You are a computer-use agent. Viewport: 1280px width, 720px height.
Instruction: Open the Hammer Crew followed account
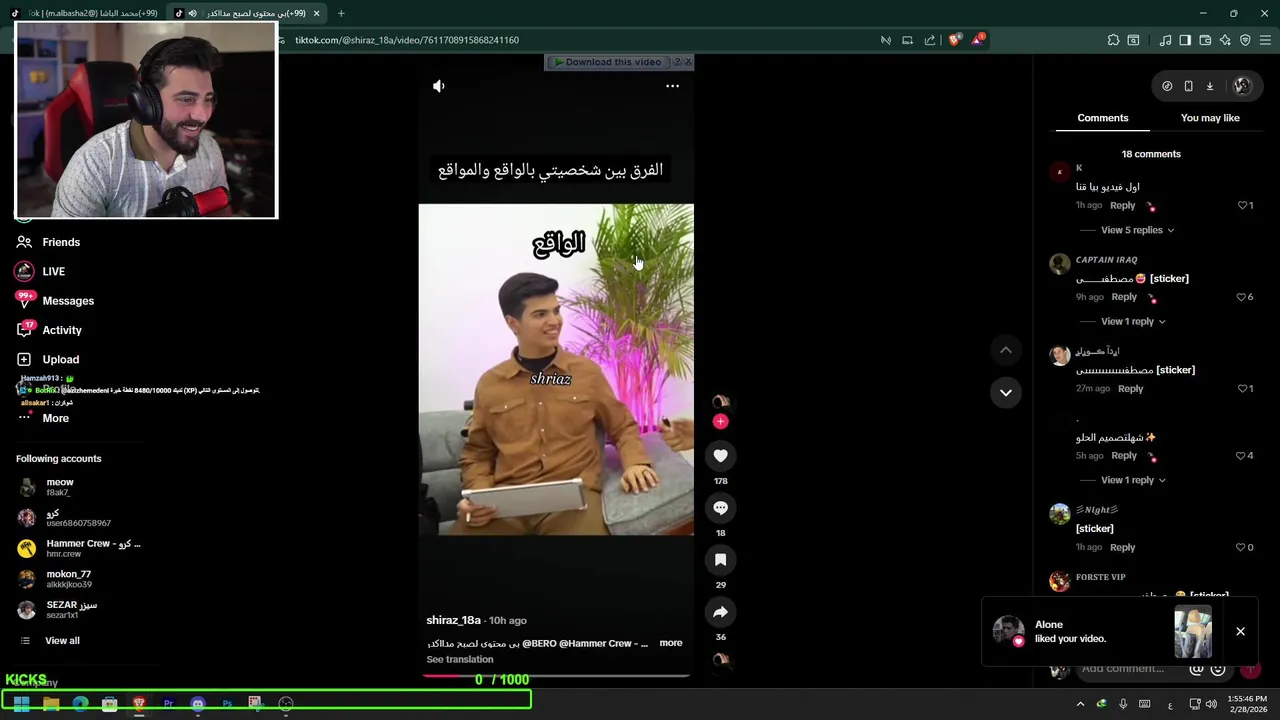pos(80,548)
